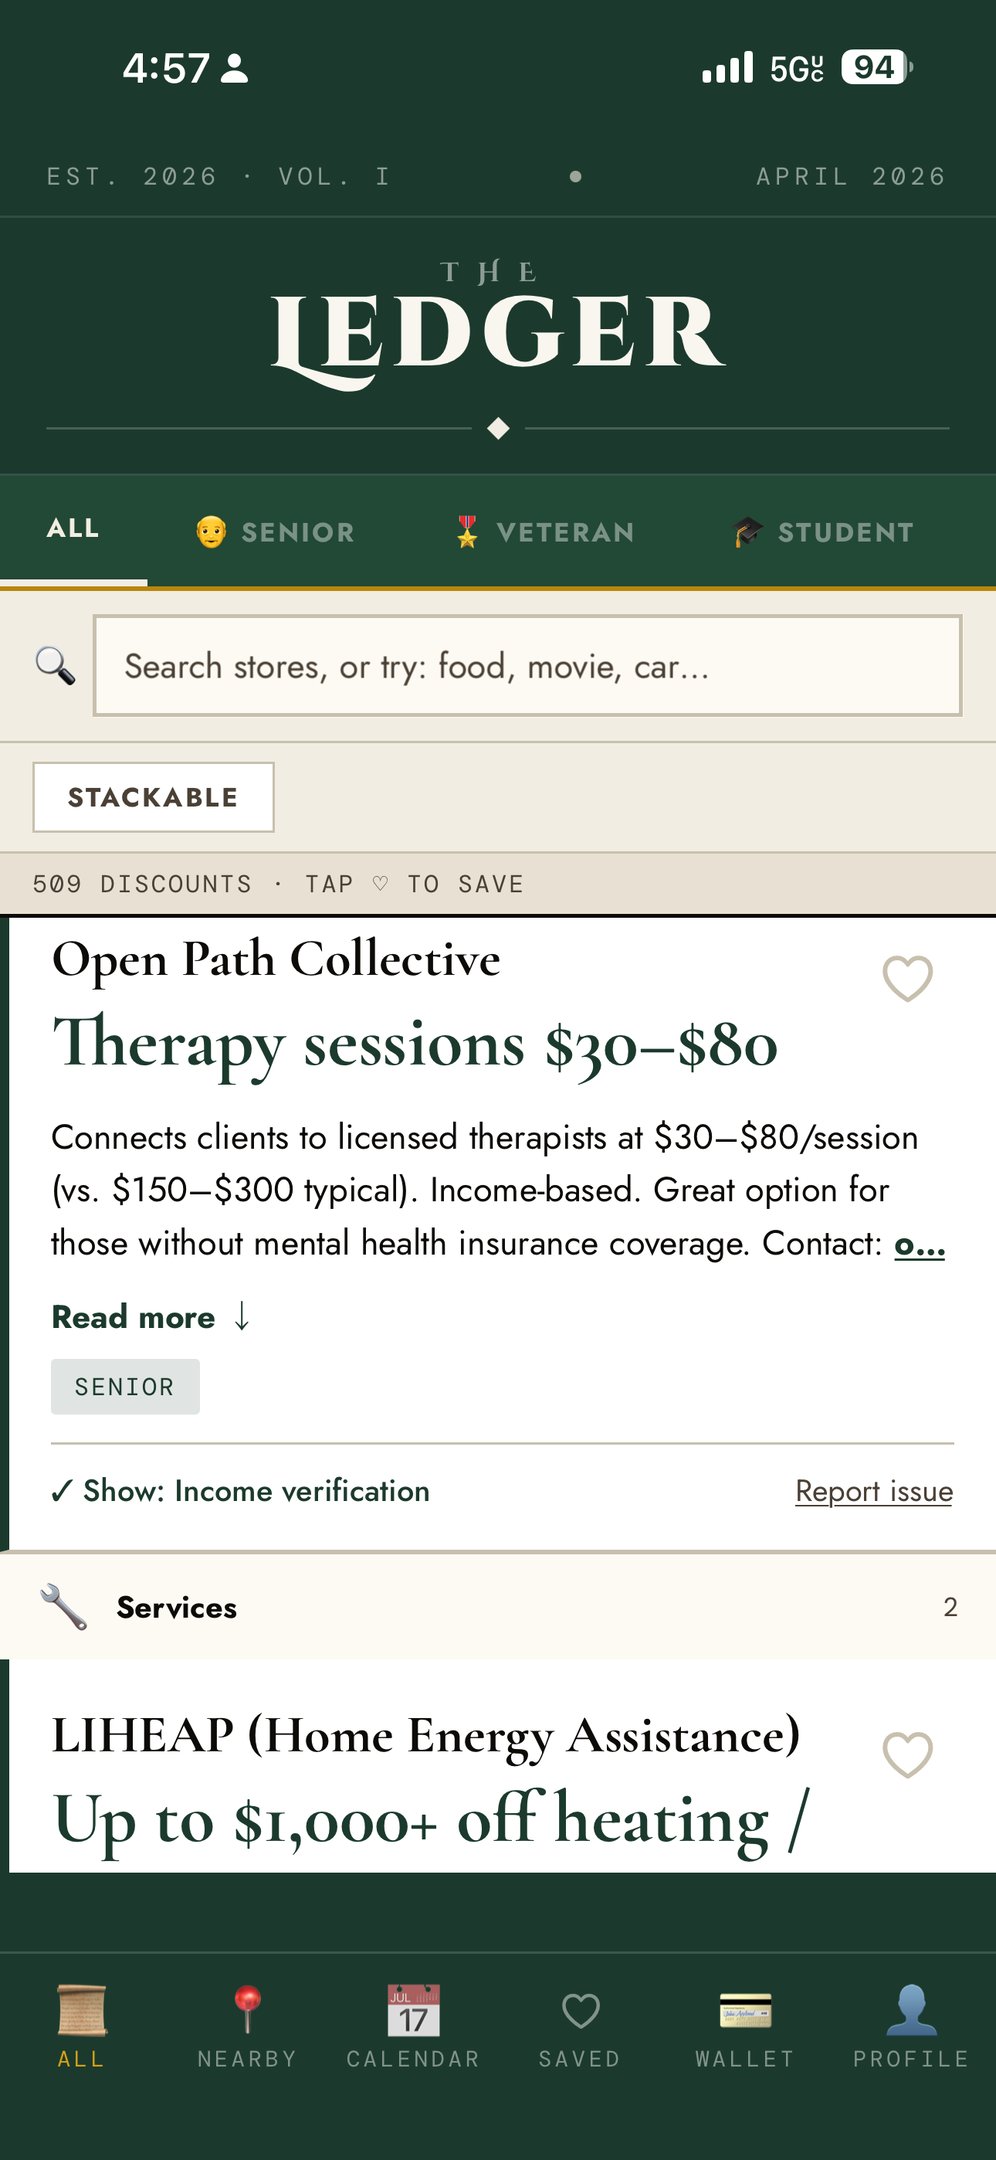Viewport: 996px width, 2160px height.
Task: Save Open Path Collective with heart
Action: tap(907, 978)
